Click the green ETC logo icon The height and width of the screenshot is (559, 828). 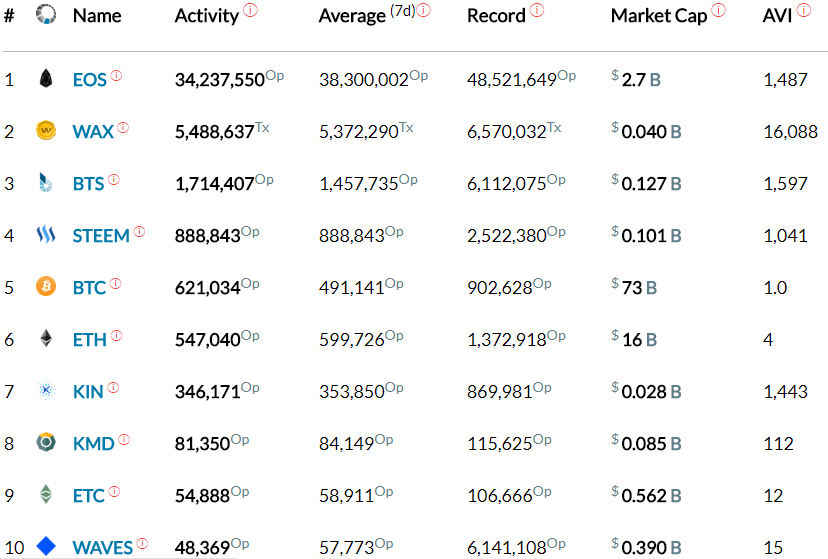(x=46, y=494)
